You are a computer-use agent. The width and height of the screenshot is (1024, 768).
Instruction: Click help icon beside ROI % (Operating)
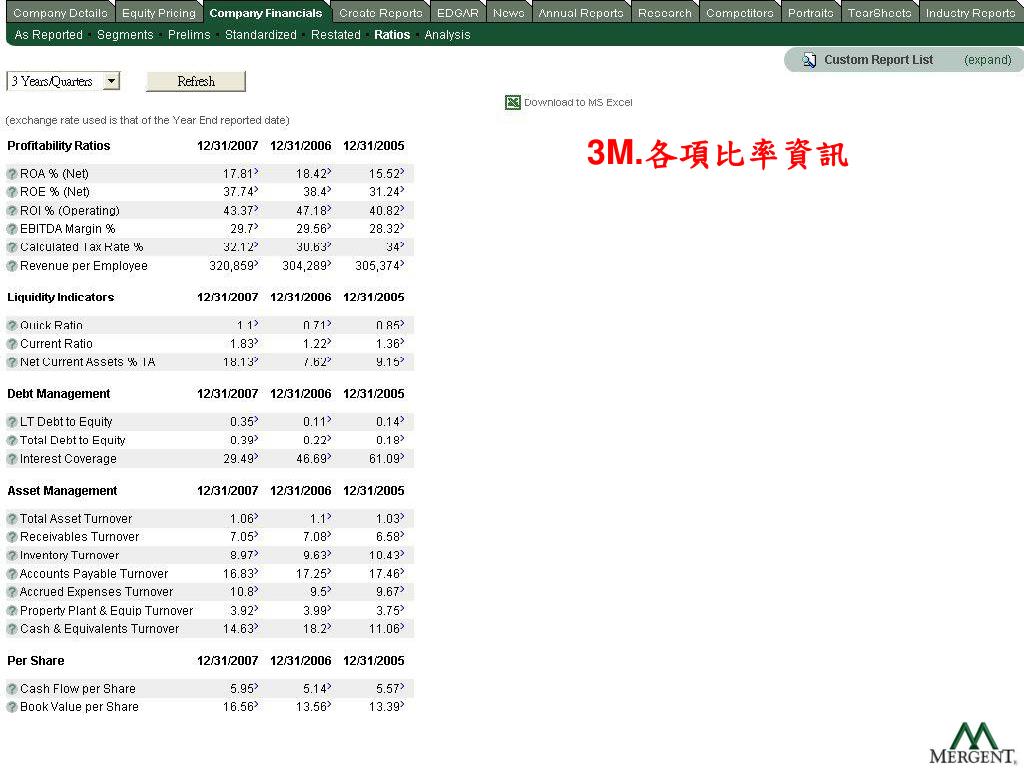(12, 211)
